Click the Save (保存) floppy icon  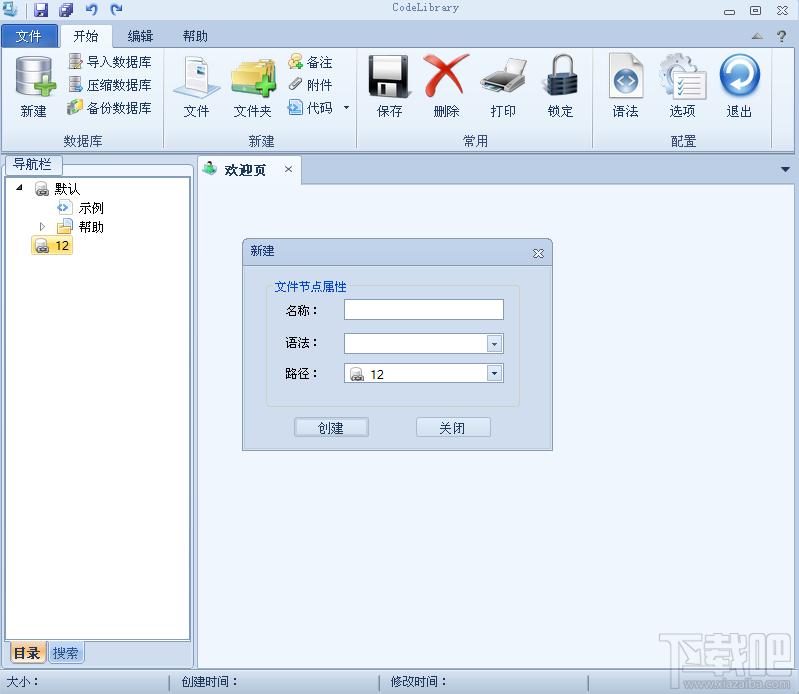[x=389, y=76]
